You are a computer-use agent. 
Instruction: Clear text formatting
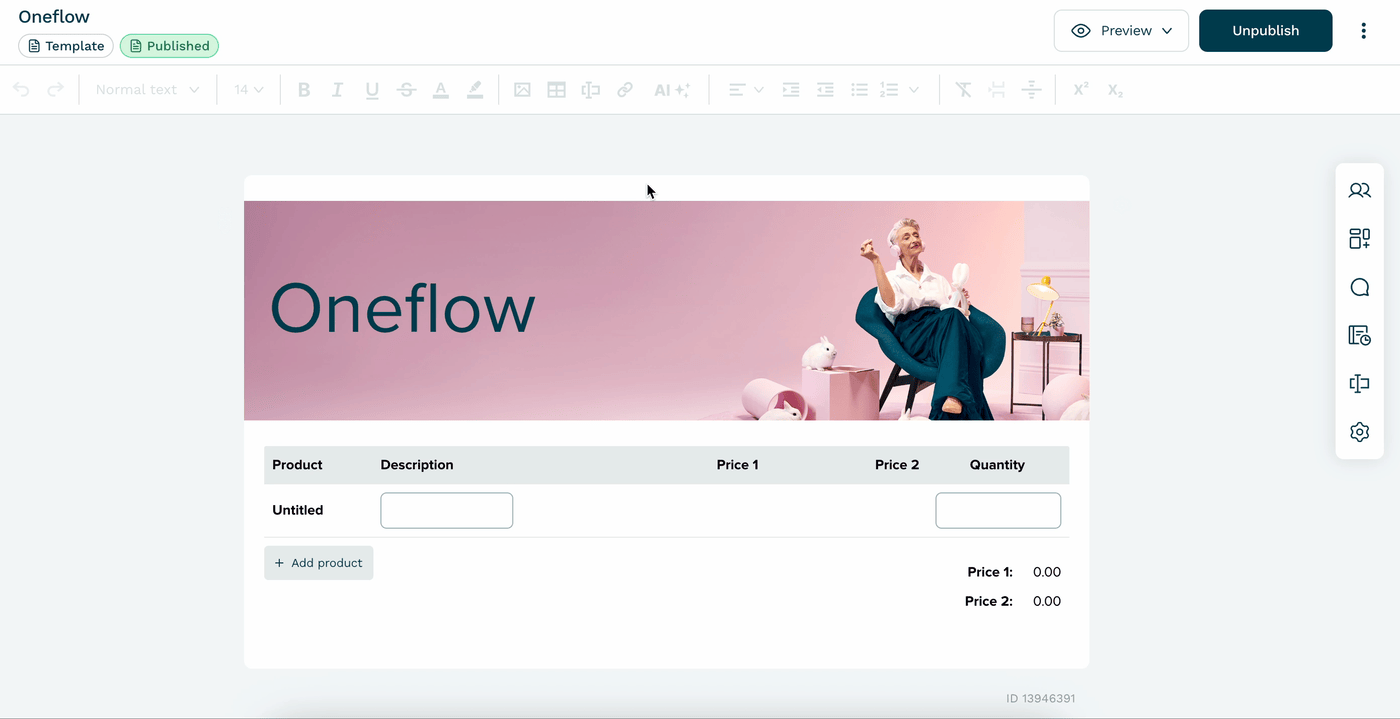pos(963,90)
